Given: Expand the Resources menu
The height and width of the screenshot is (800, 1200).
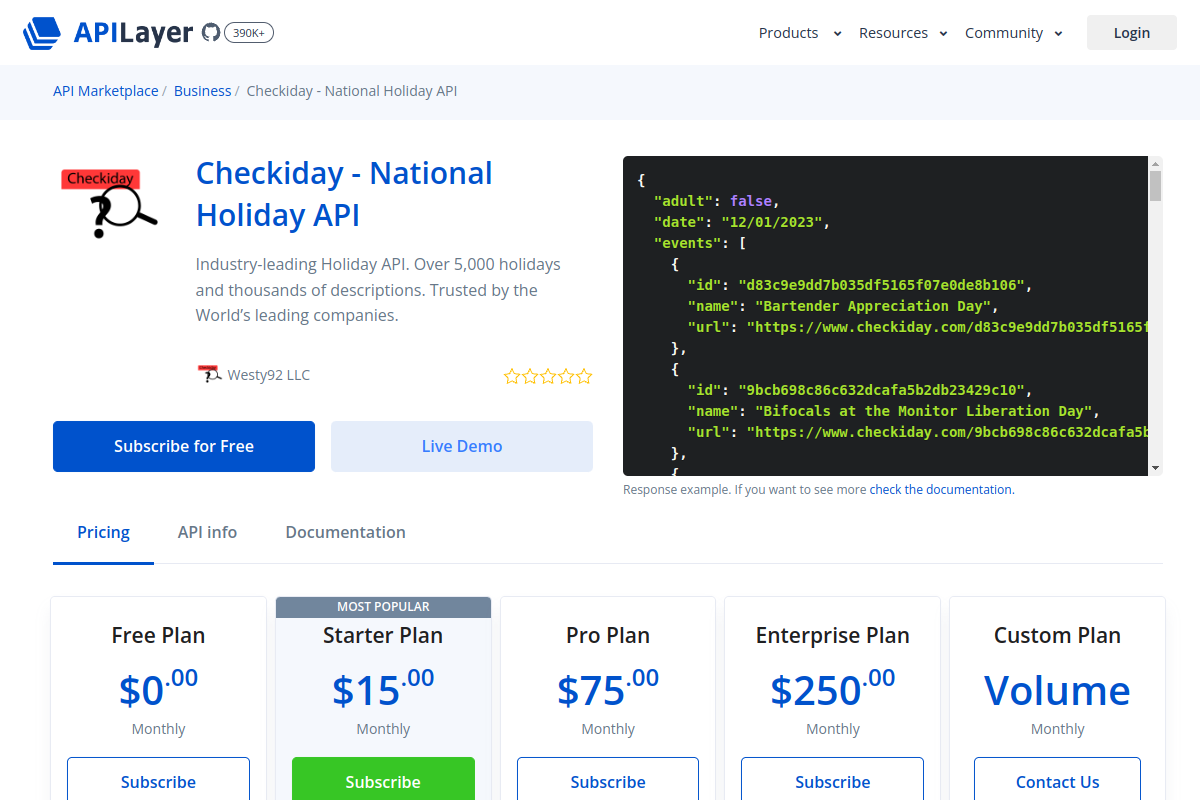Looking at the screenshot, I should point(903,33).
